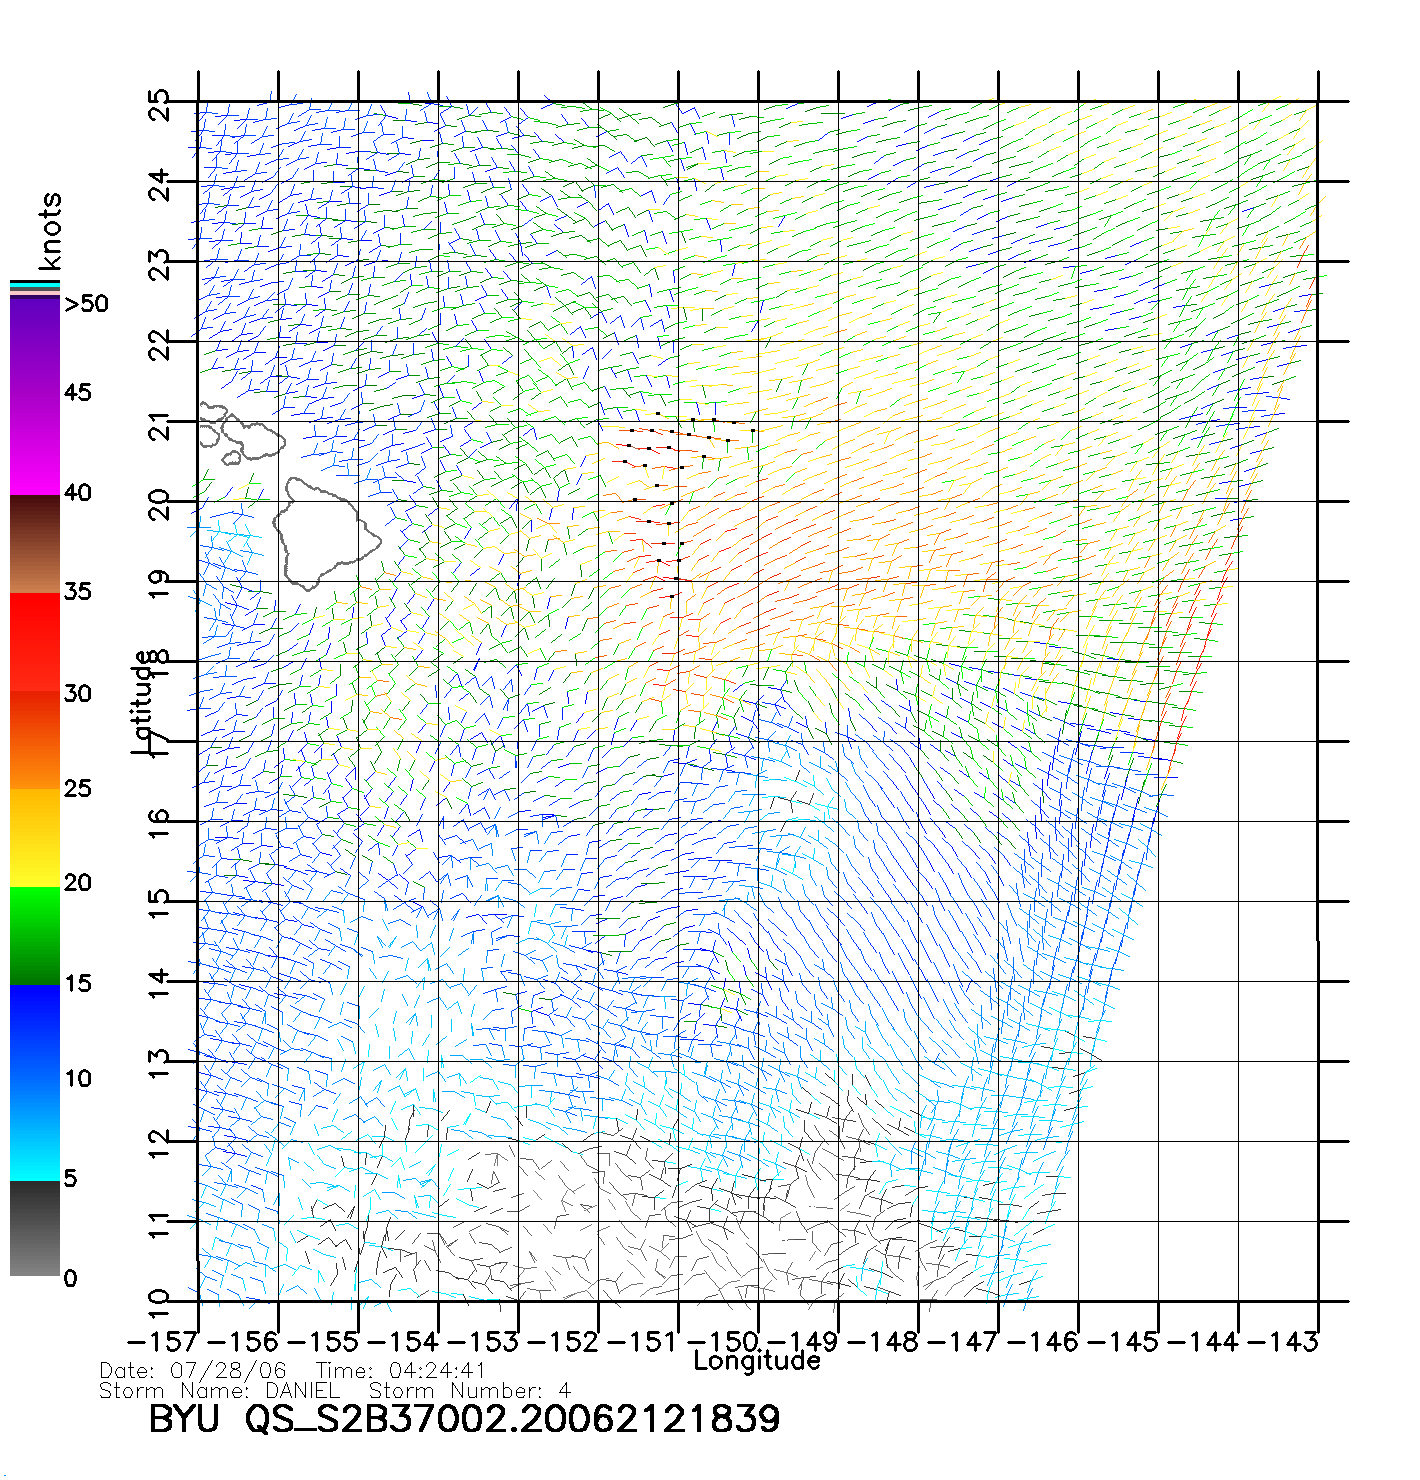Image resolution: width=1420 pixels, height=1480 pixels.
Task: Click the ">50" color bar label
Action: pos(86,304)
